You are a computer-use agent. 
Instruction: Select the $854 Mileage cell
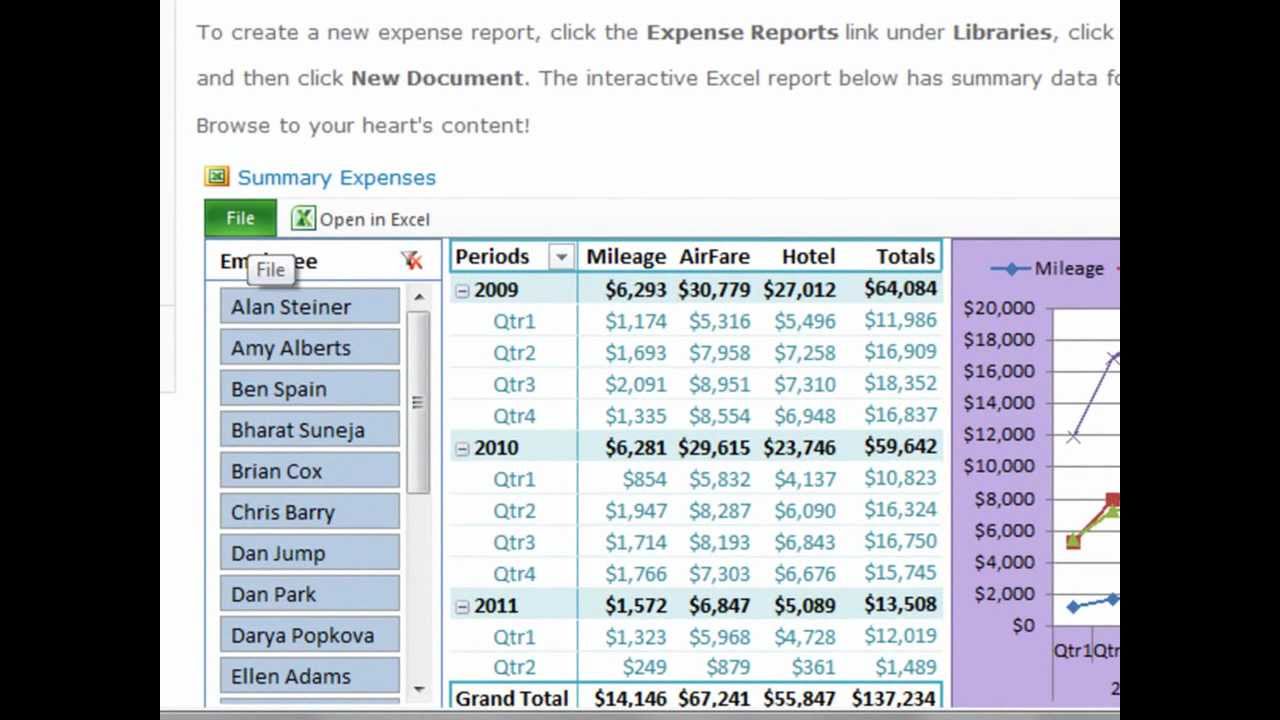(x=644, y=479)
